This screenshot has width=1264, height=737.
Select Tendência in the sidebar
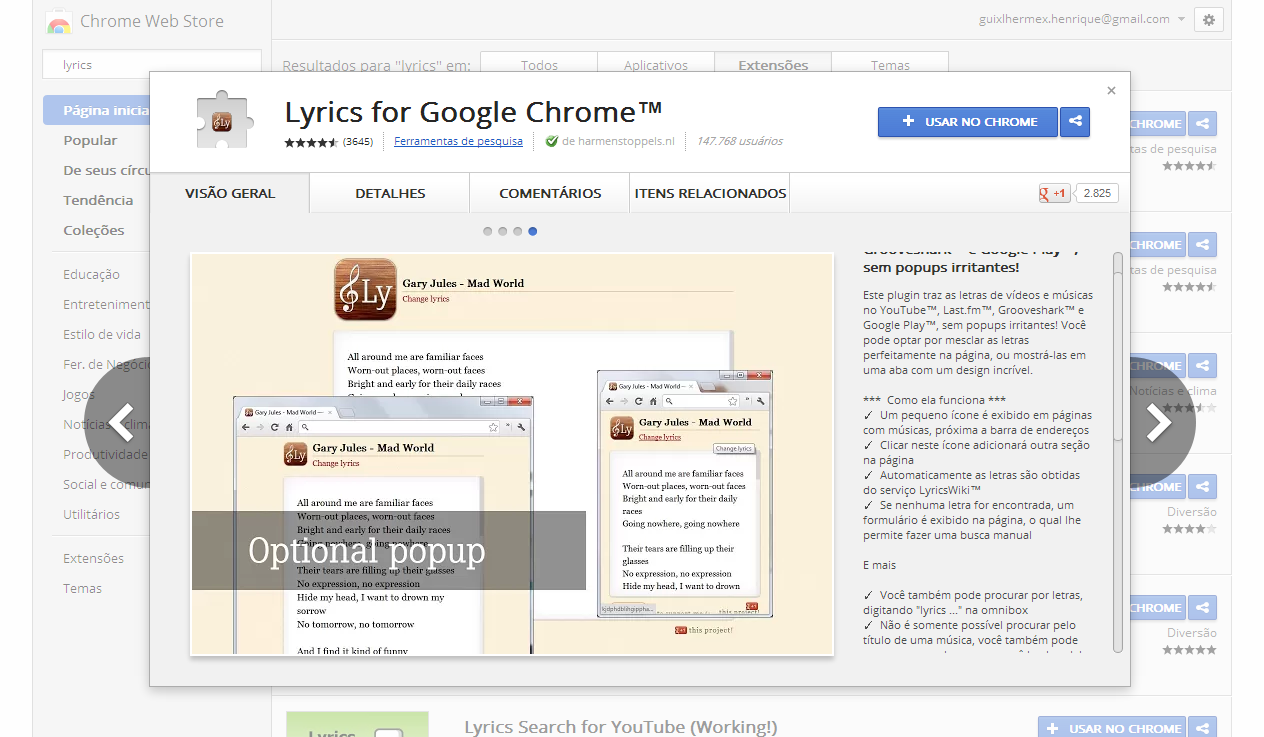[x=98, y=201]
